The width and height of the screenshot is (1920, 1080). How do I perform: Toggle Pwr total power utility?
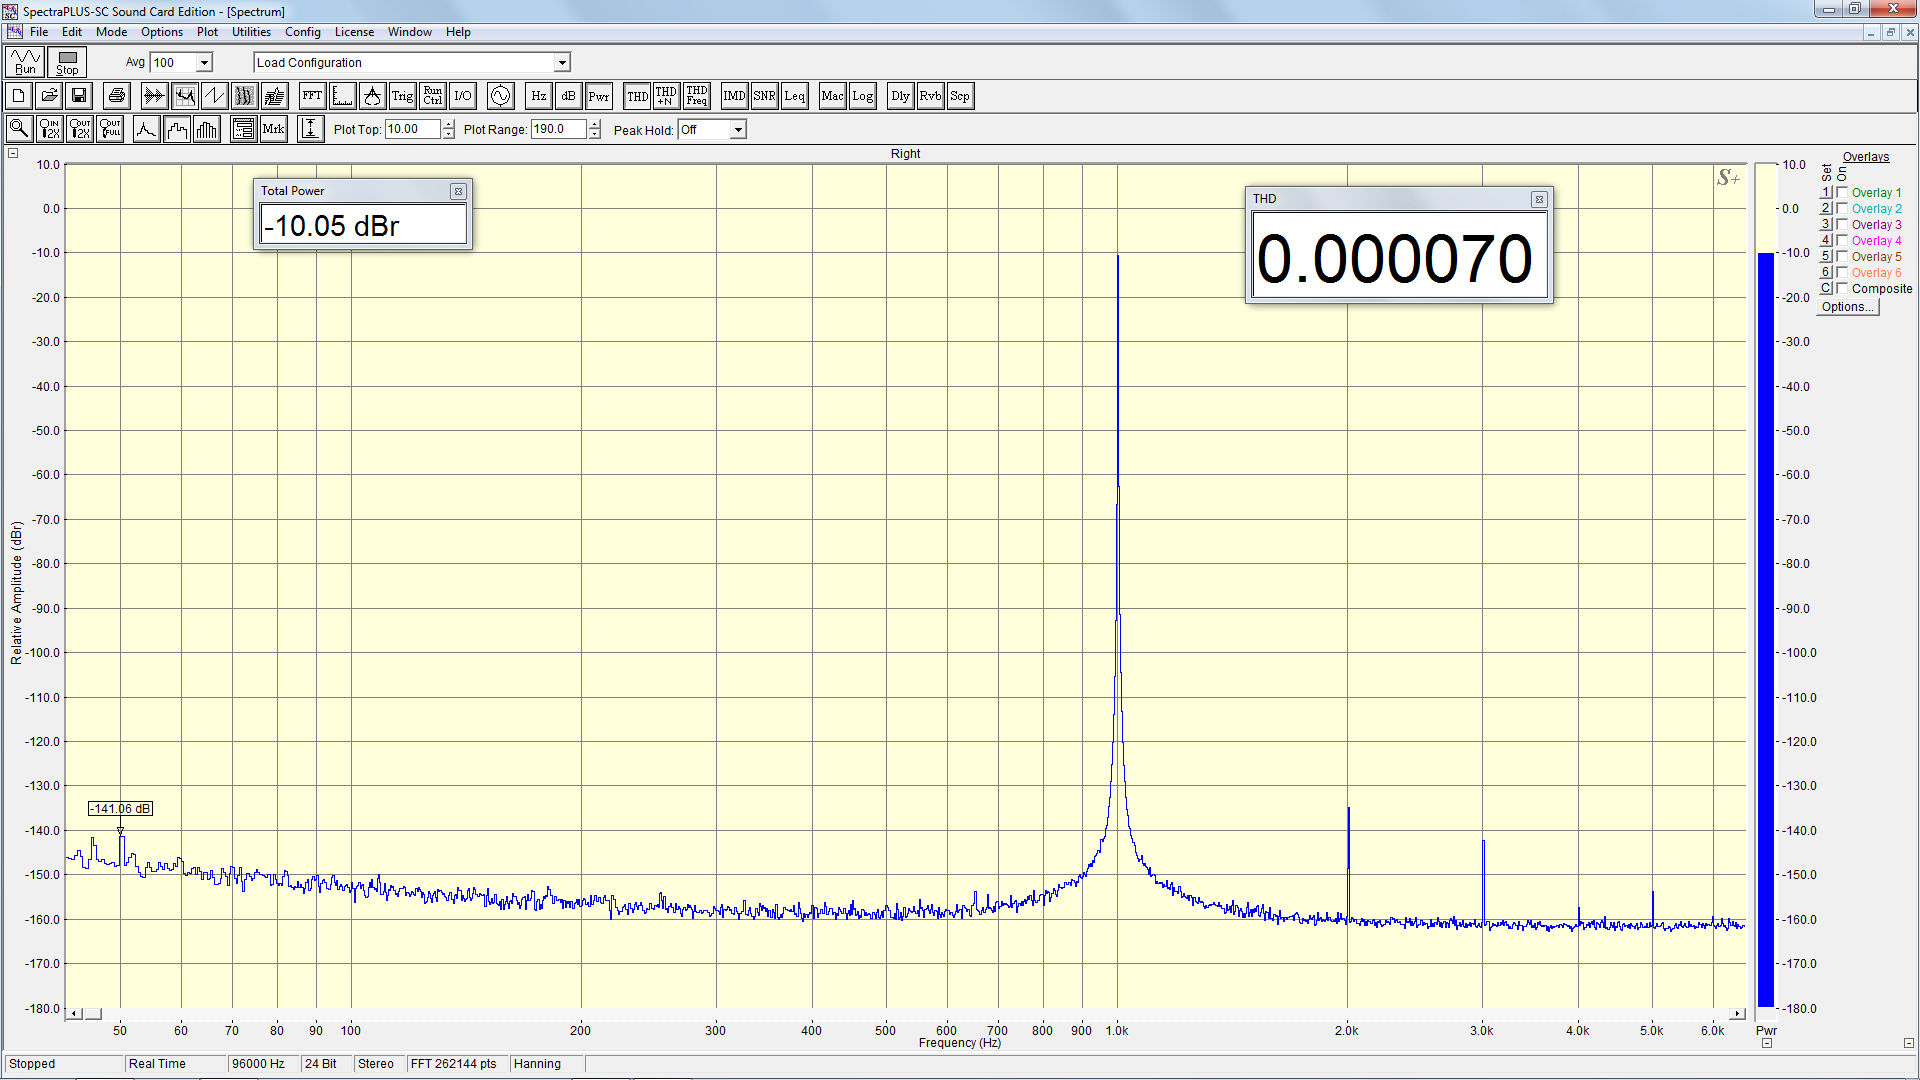pos(598,96)
